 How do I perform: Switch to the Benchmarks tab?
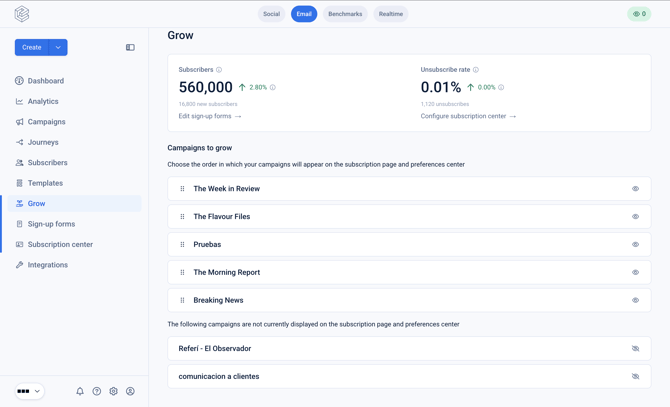pos(345,14)
